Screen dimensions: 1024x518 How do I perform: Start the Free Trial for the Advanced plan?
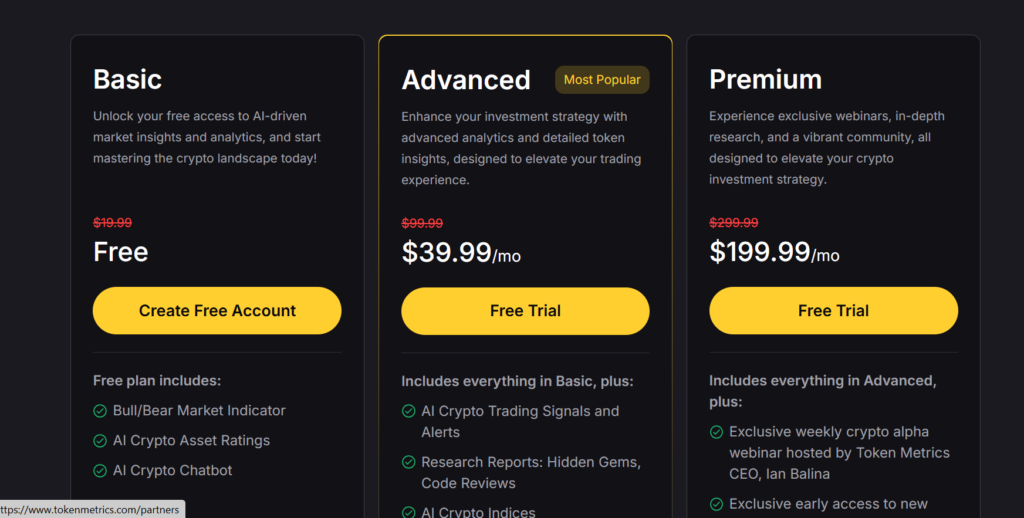[525, 311]
